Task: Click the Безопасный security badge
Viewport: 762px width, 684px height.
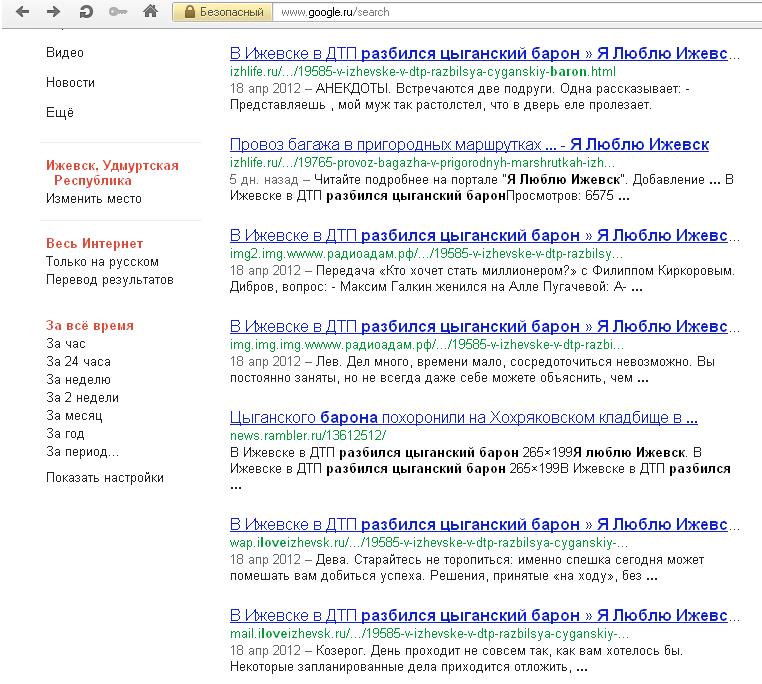Action: pos(223,12)
